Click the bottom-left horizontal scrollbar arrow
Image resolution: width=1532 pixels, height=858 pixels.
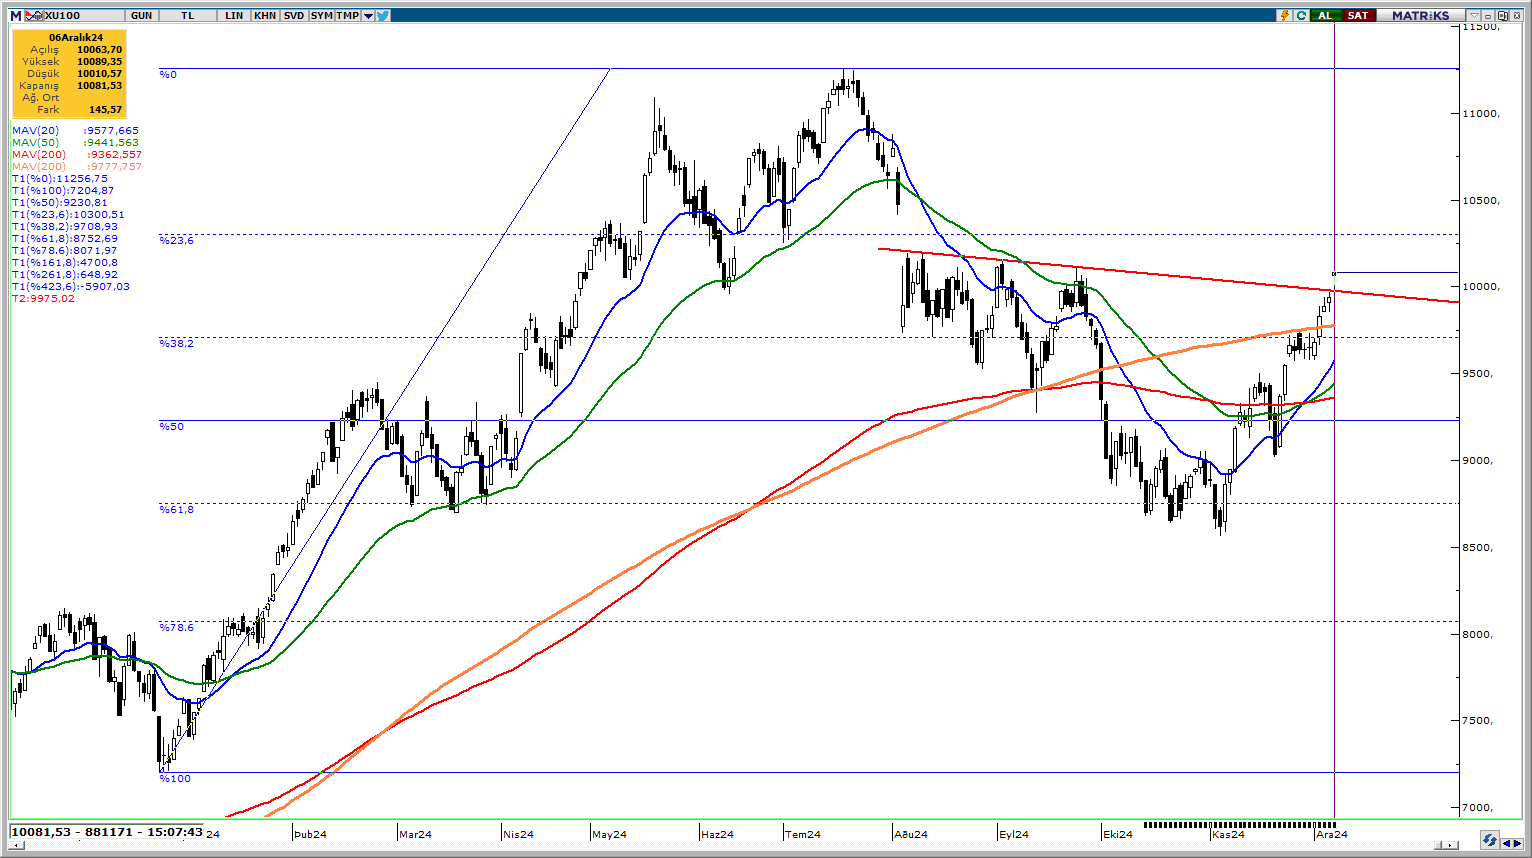coord(15,845)
